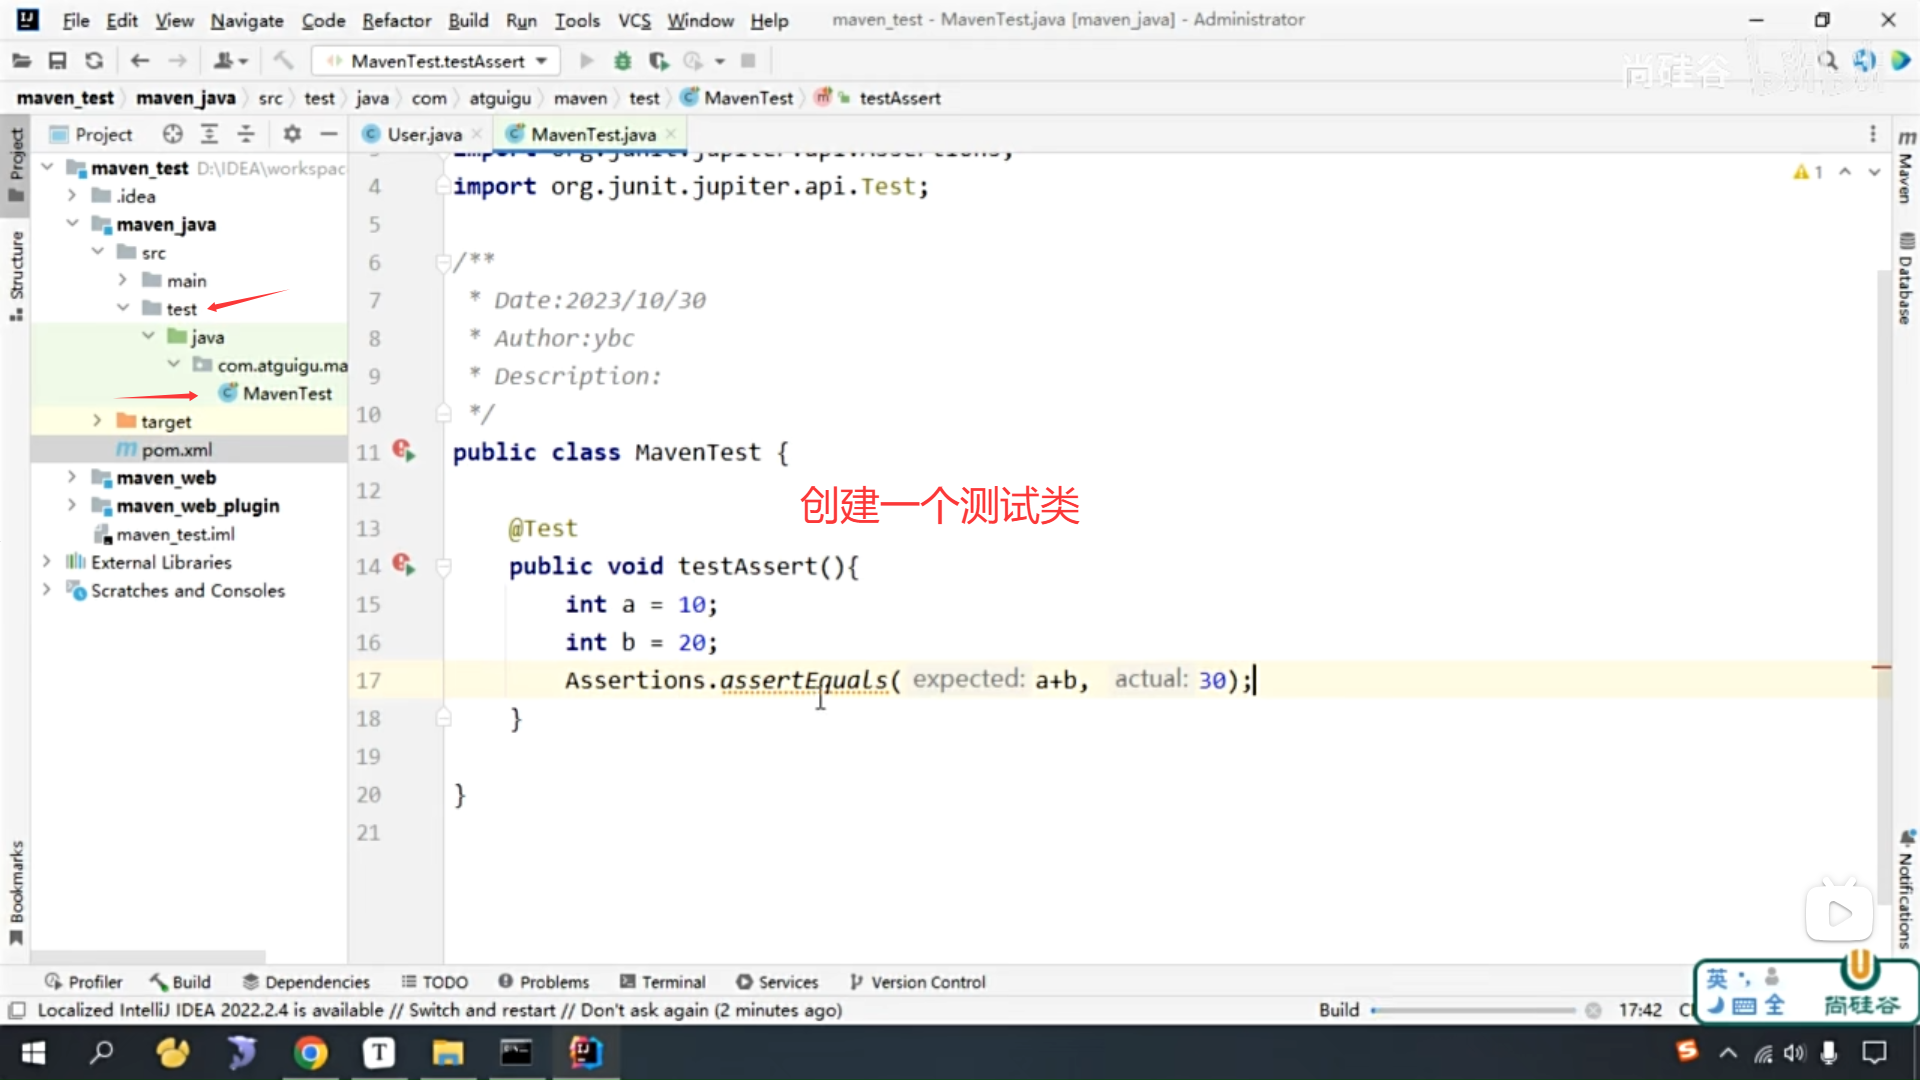Open Project panel settings gear
The image size is (1920, 1080).
[292, 134]
